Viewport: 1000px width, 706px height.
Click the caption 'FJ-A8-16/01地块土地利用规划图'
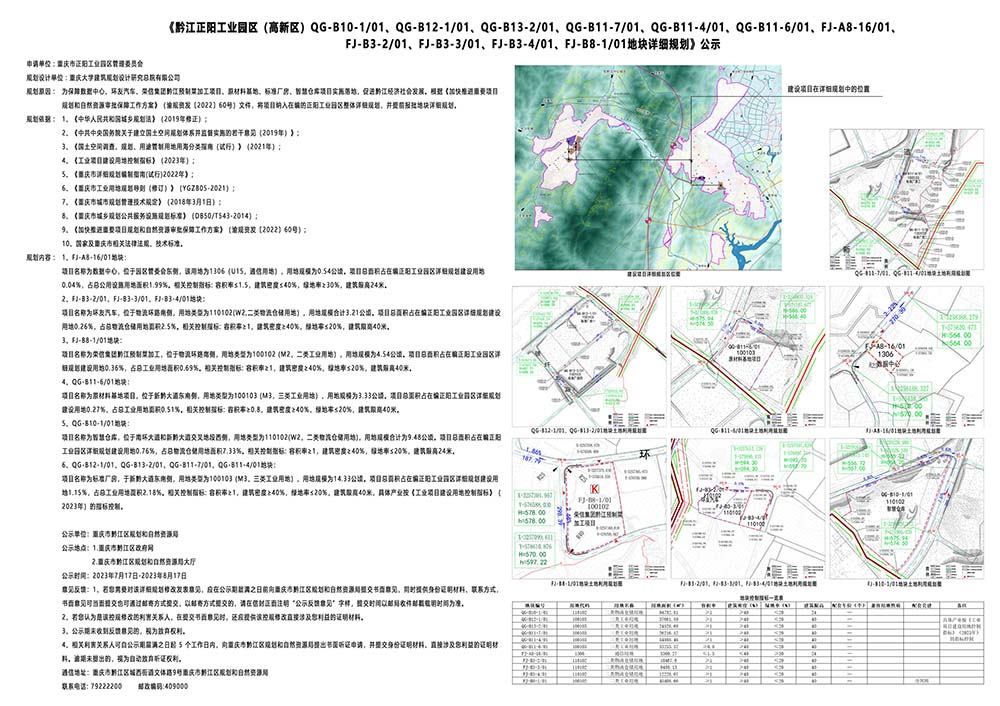(x=903, y=431)
